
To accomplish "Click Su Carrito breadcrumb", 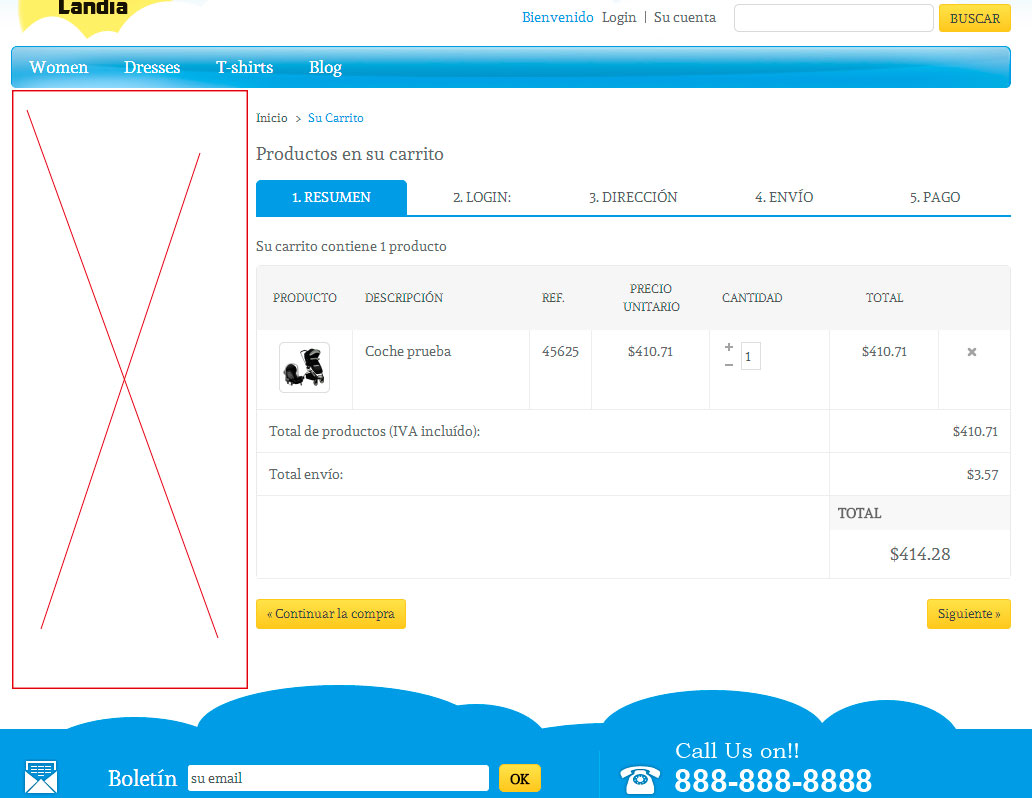I will coord(336,118).
